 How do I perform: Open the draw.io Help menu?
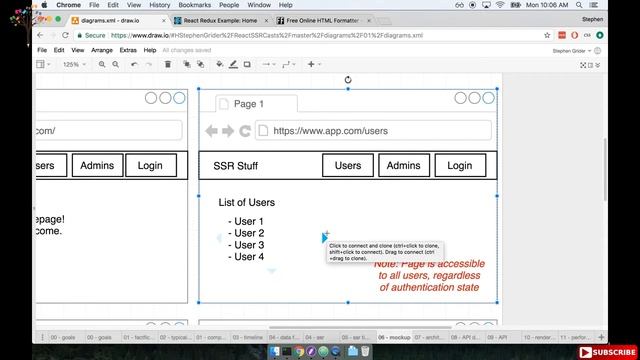click(150, 50)
